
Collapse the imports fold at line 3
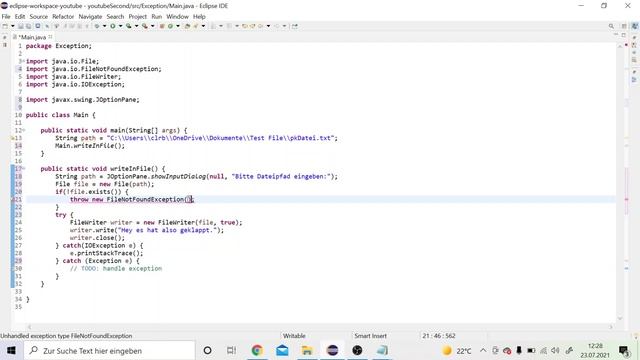[24, 61]
